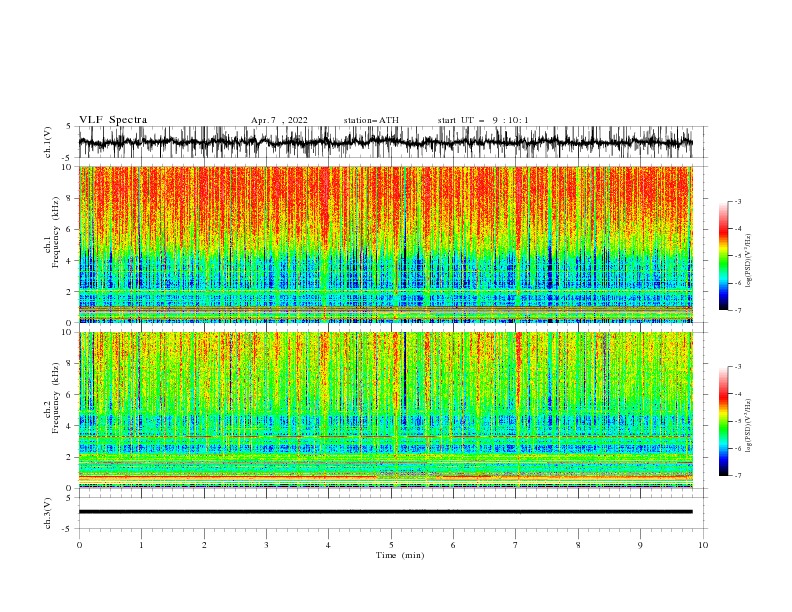Click the time axis tick label '0'
This screenshot has height=612, width=792.
[x=79, y=545]
